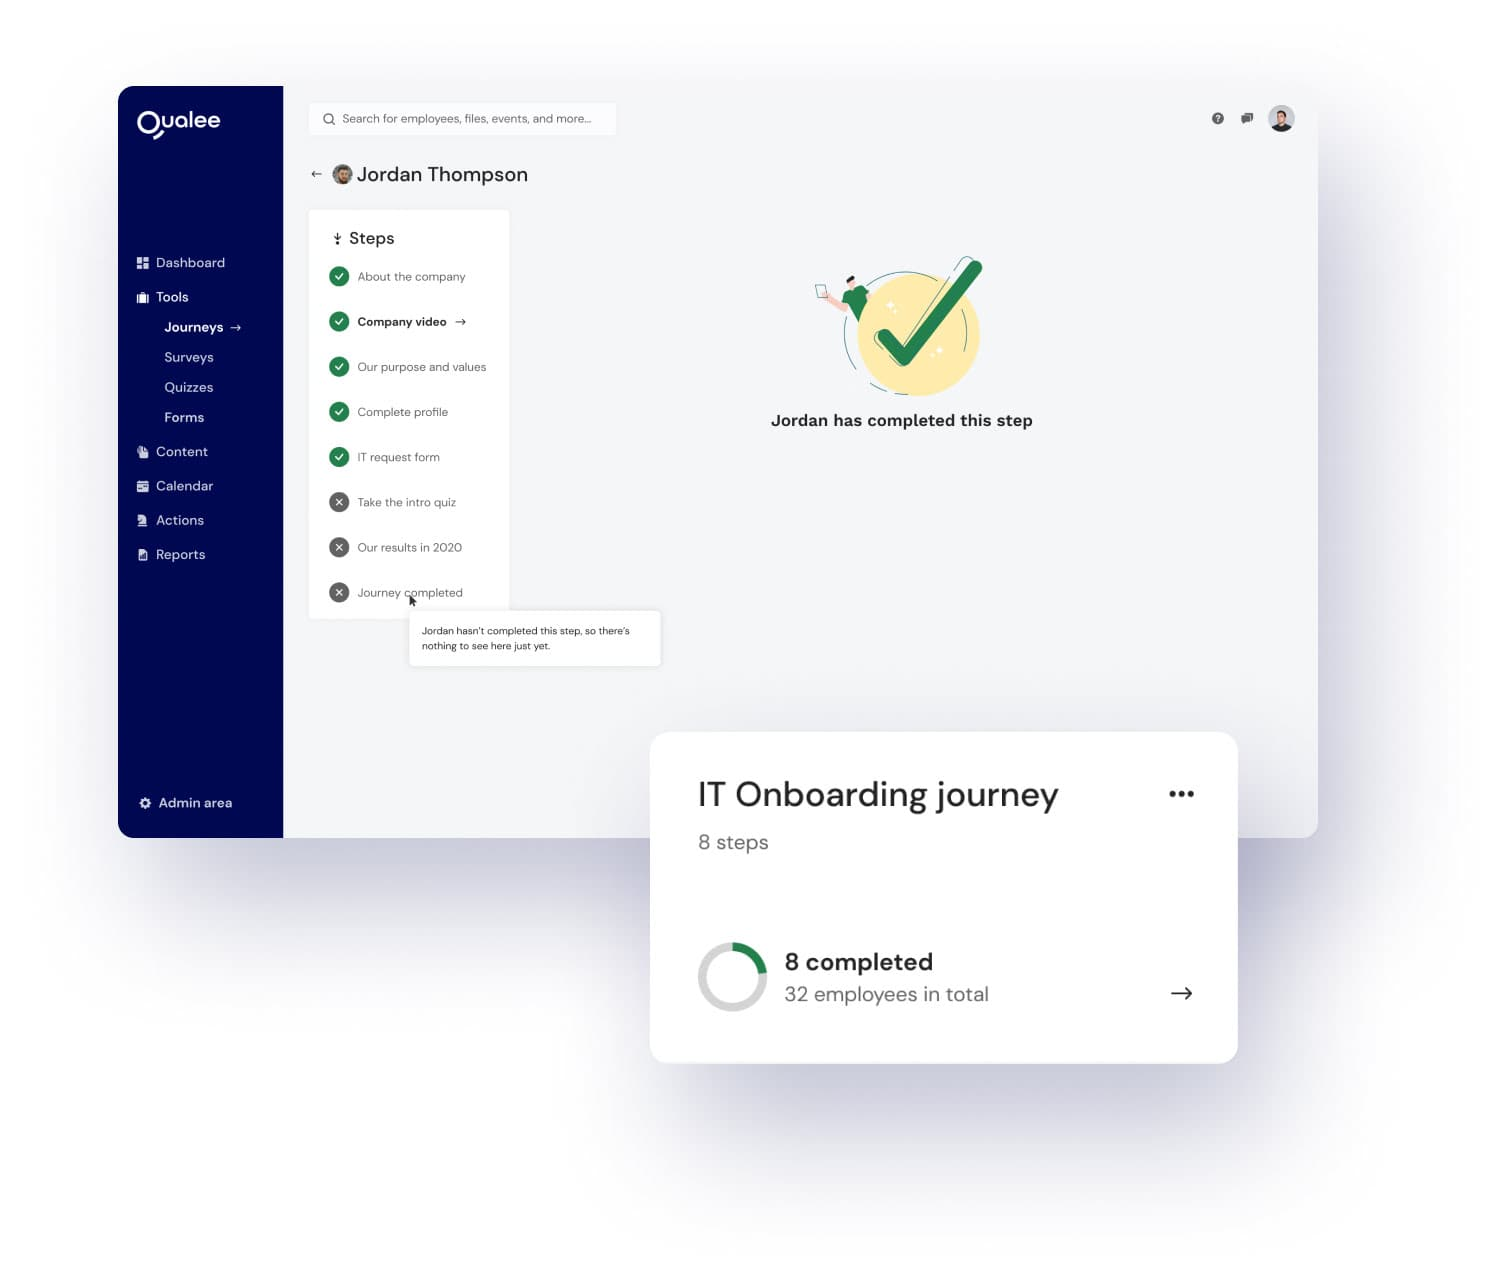Screen dimensions: 1500x1278
Task: Open Dashboard in the sidebar
Action: [190, 263]
